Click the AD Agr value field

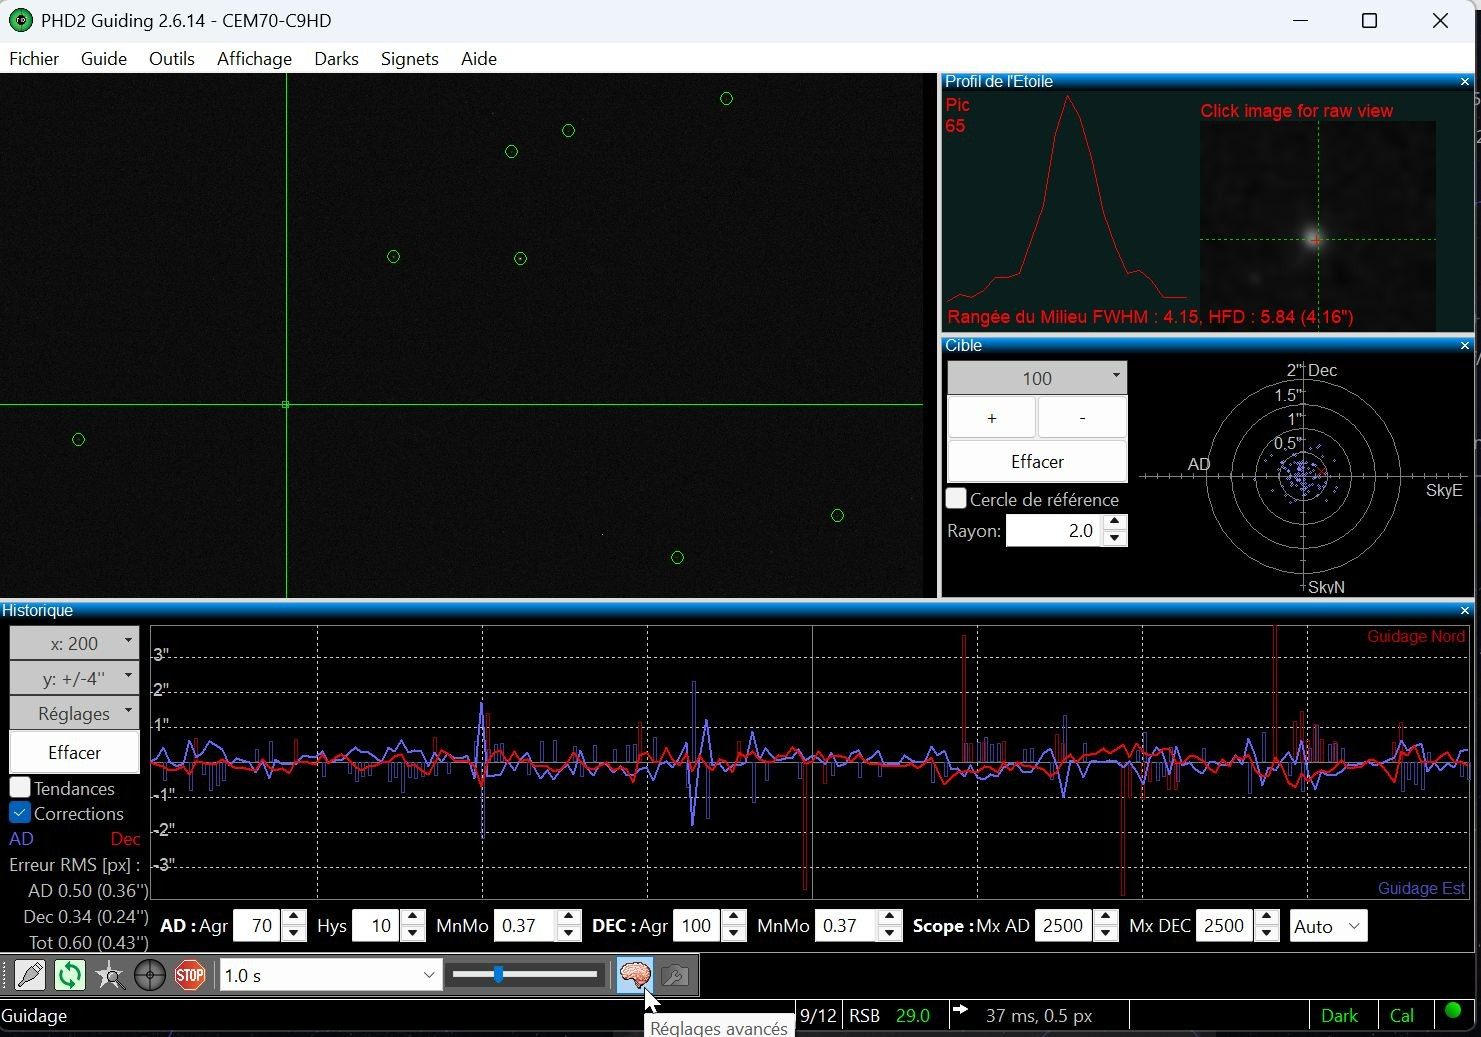(x=258, y=926)
